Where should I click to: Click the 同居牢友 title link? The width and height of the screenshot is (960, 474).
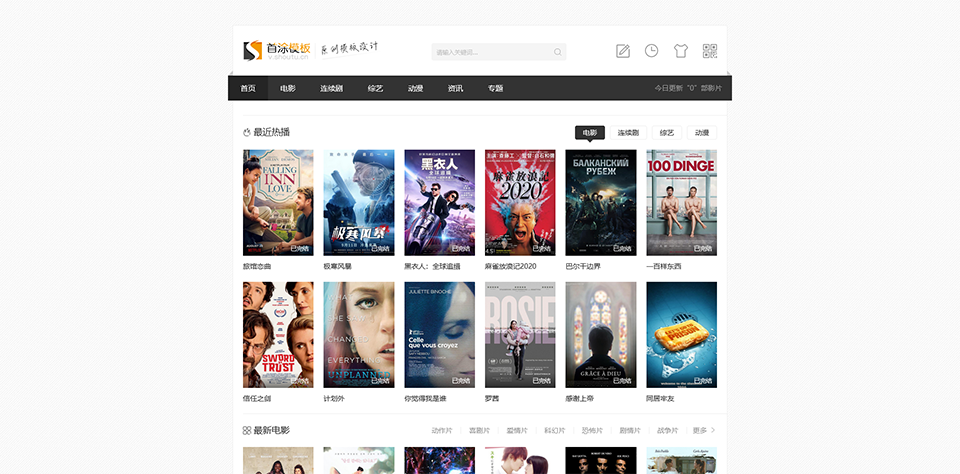(x=661, y=399)
